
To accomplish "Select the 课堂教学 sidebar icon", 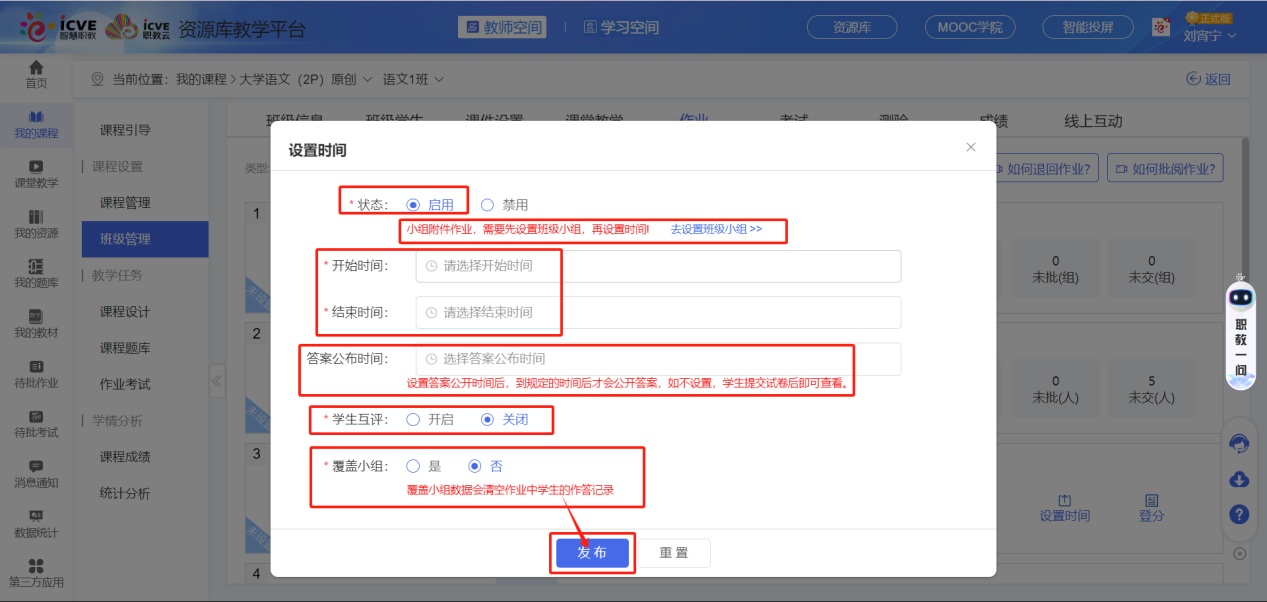I will click(36, 173).
